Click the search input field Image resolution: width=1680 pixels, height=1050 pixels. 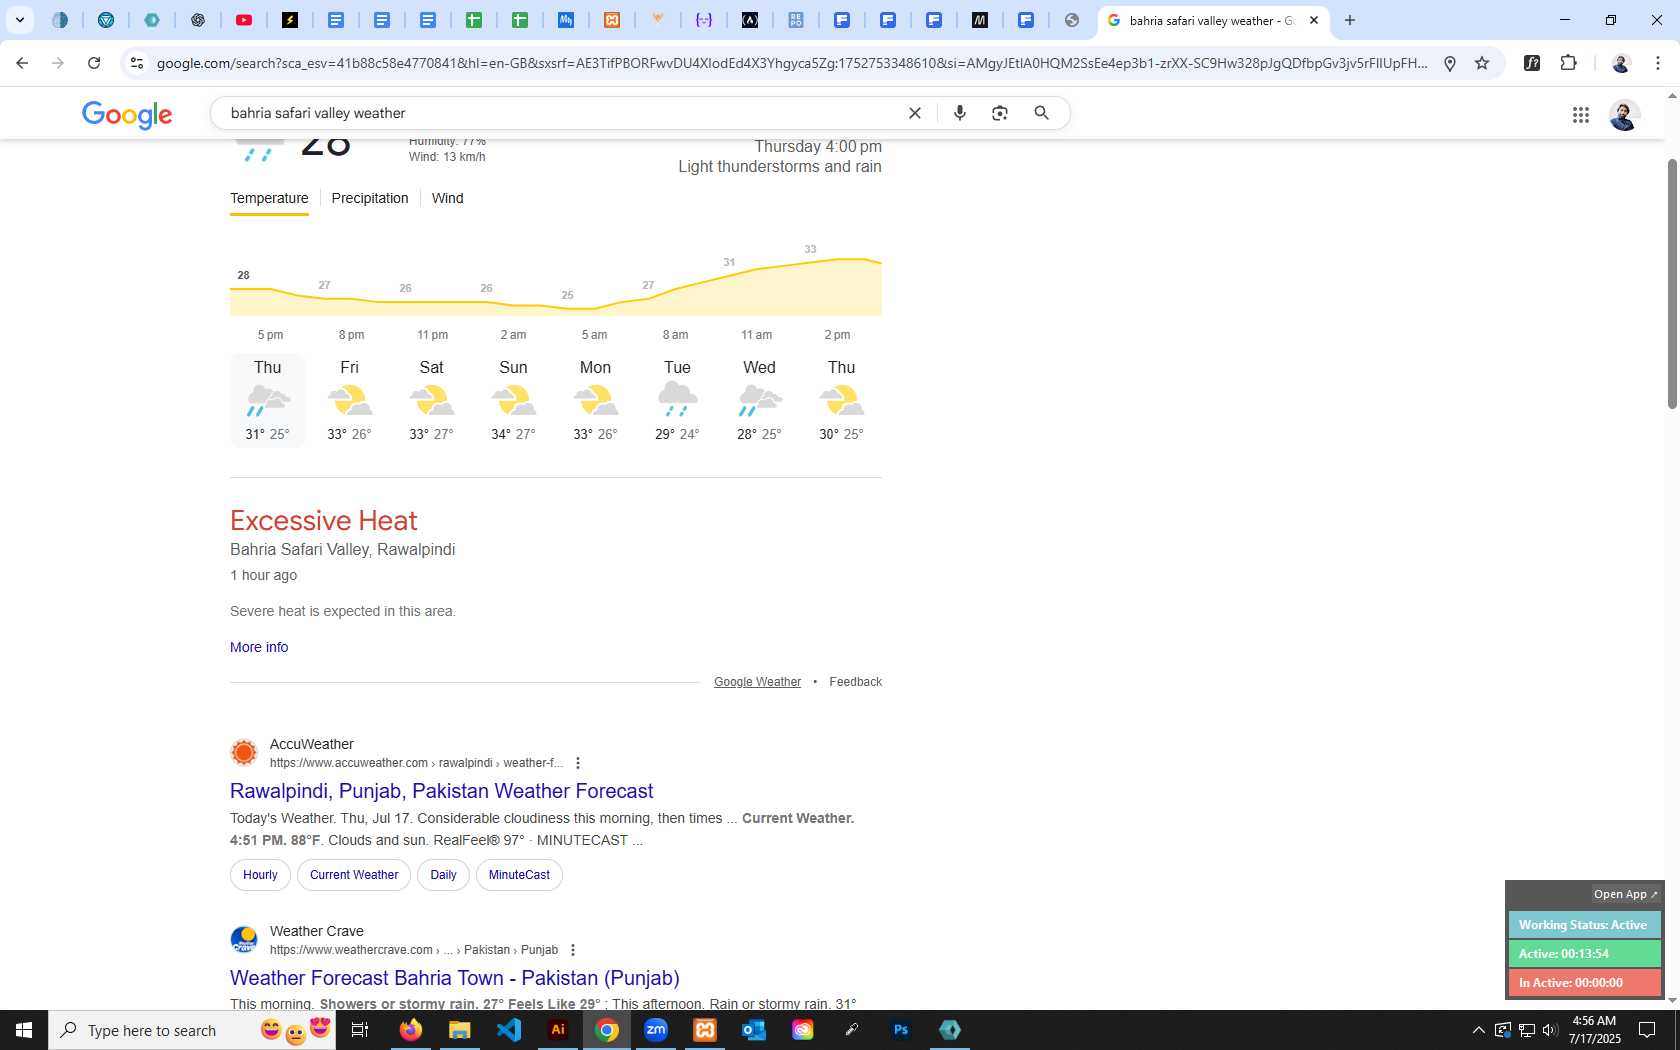(x=560, y=113)
